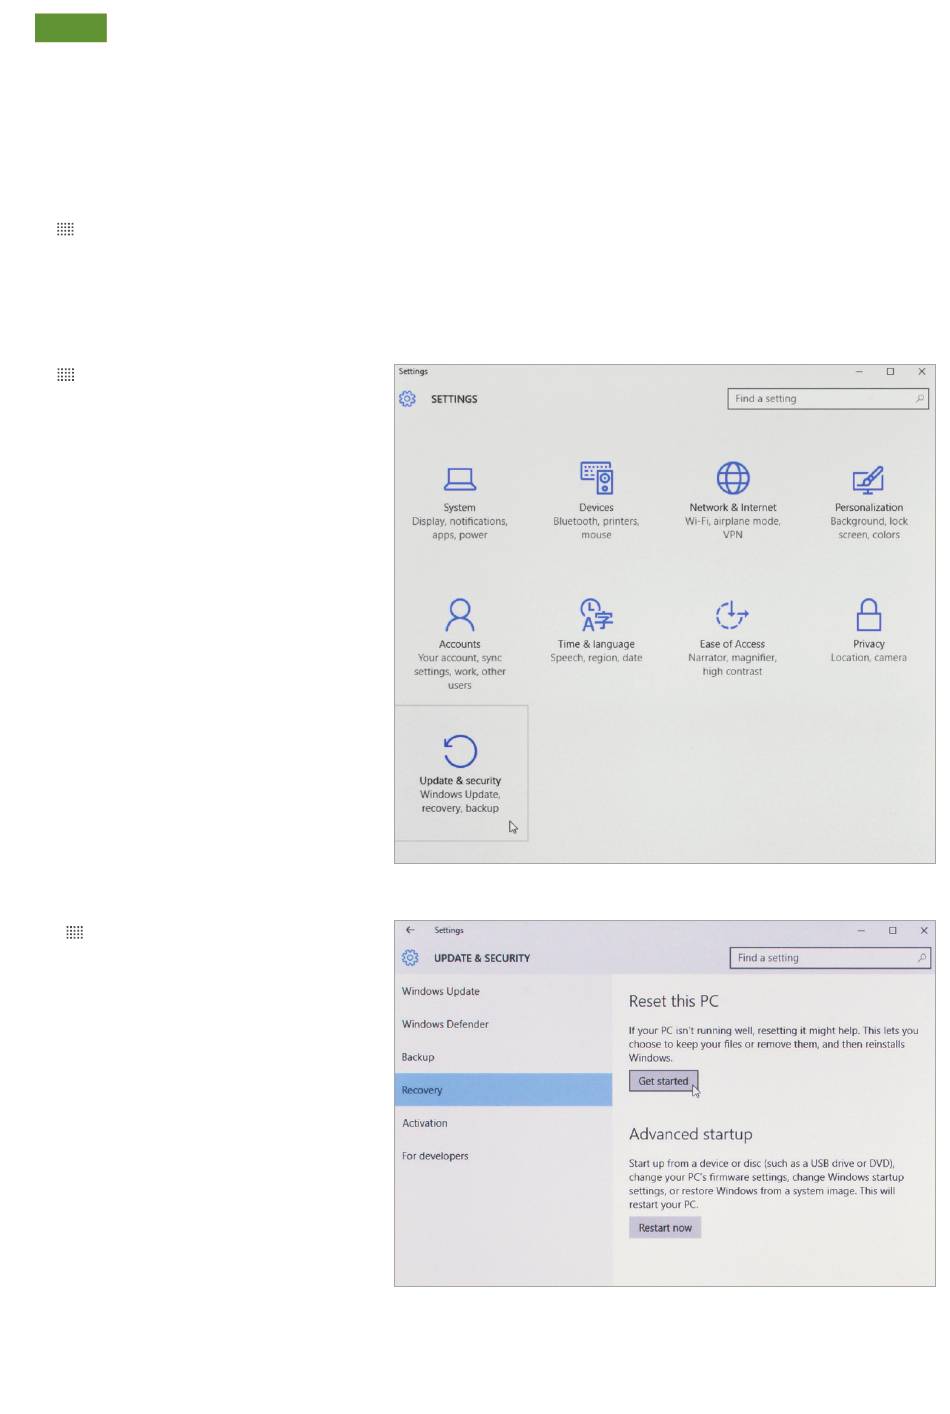Open Update & security settings
The width and height of the screenshot is (950, 1414).
(x=461, y=773)
